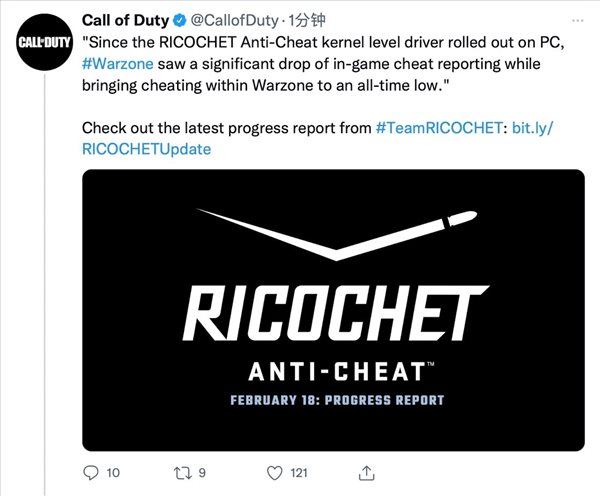
Task: Like the tweet with the heart icon
Action: pos(274,473)
